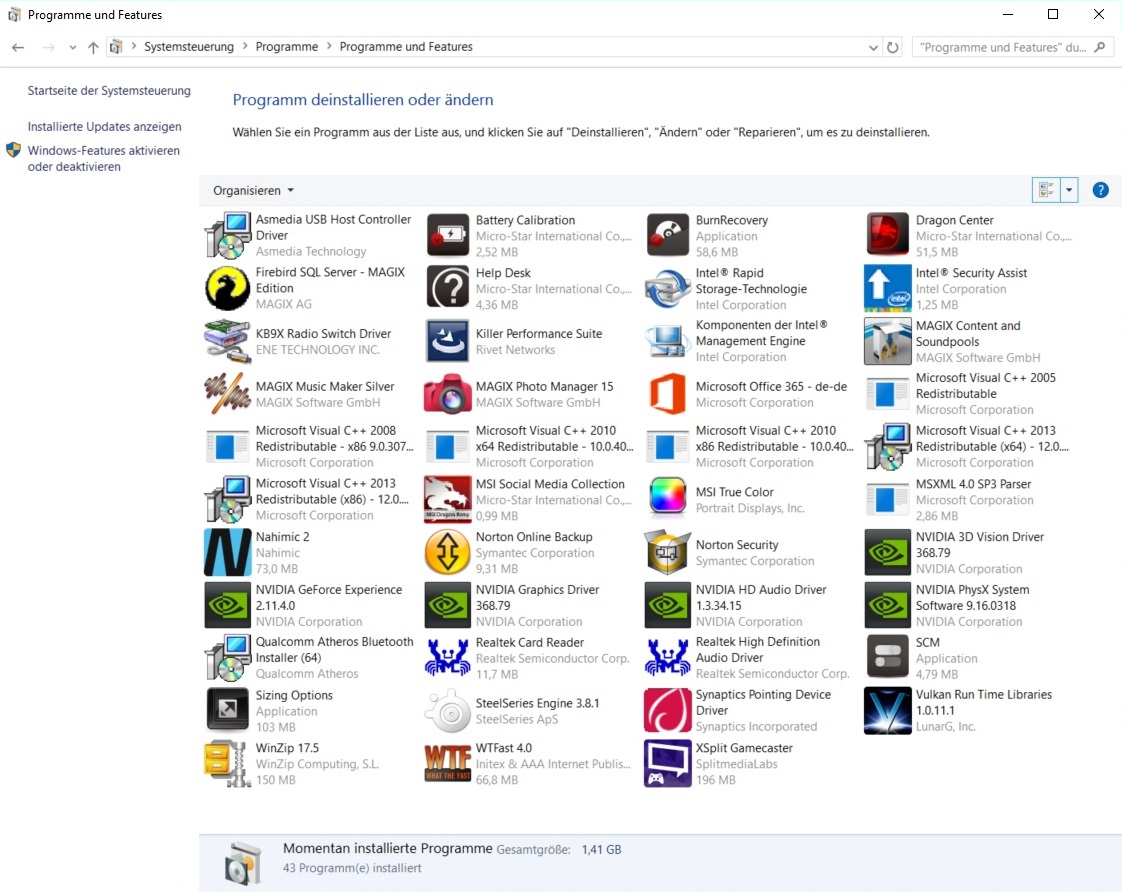Viewport: 1122px width, 892px height.
Task: Select NVIDIA HD Audio Driver entry
Action: tap(748, 605)
